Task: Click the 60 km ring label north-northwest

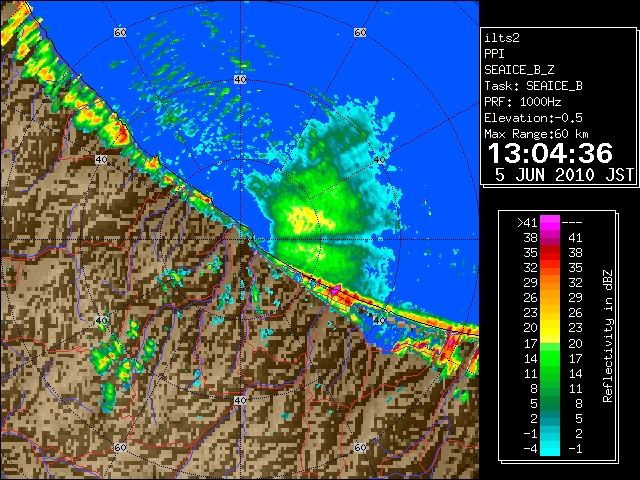Action: tap(120, 32)
